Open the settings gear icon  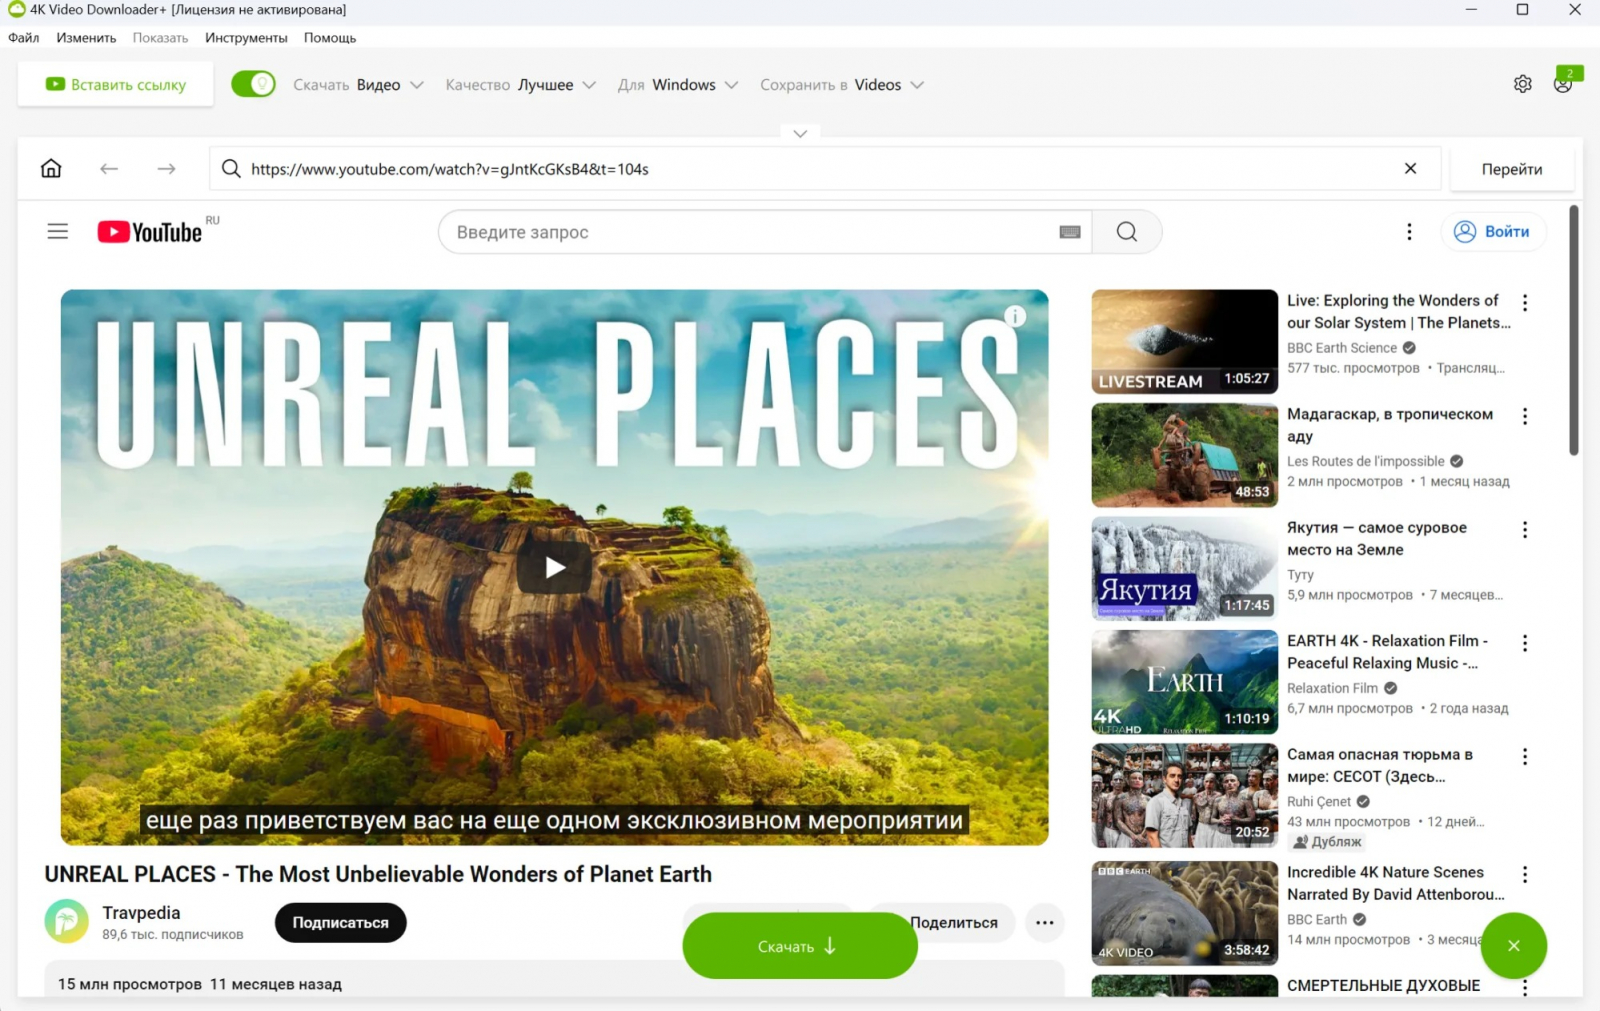[x=1522, y=85]
